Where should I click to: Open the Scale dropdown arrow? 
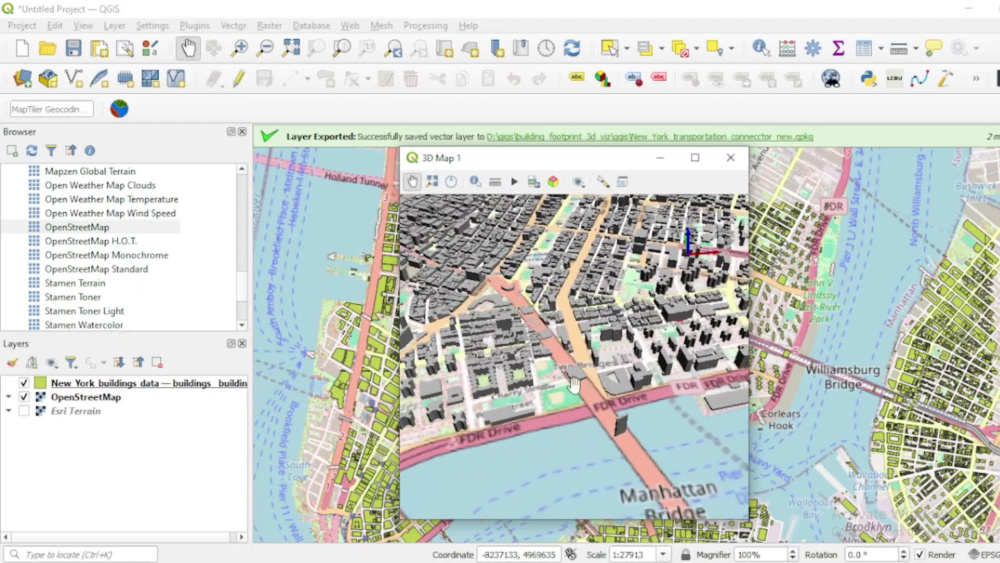663,555
